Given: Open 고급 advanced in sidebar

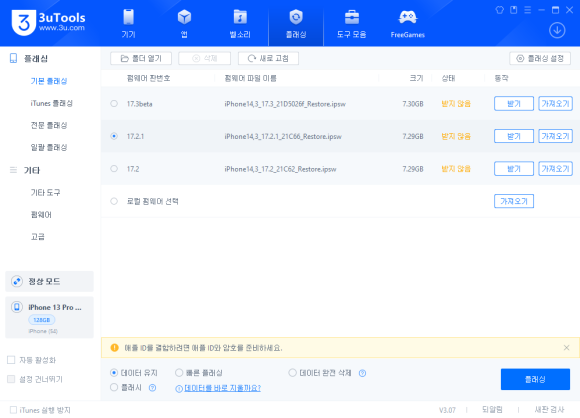Looking at the screenshot, I should pos(37,237).
